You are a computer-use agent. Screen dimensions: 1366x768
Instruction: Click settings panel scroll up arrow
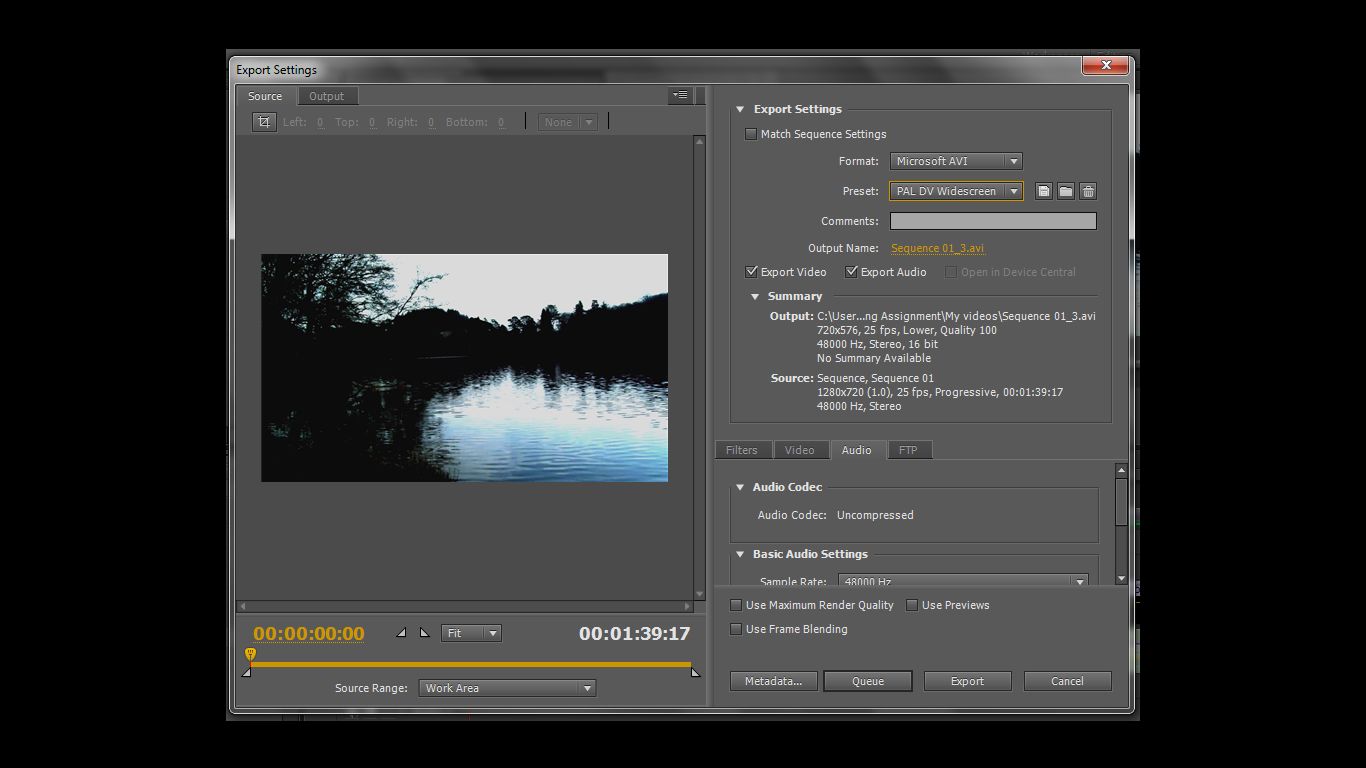pos(1121,470)
